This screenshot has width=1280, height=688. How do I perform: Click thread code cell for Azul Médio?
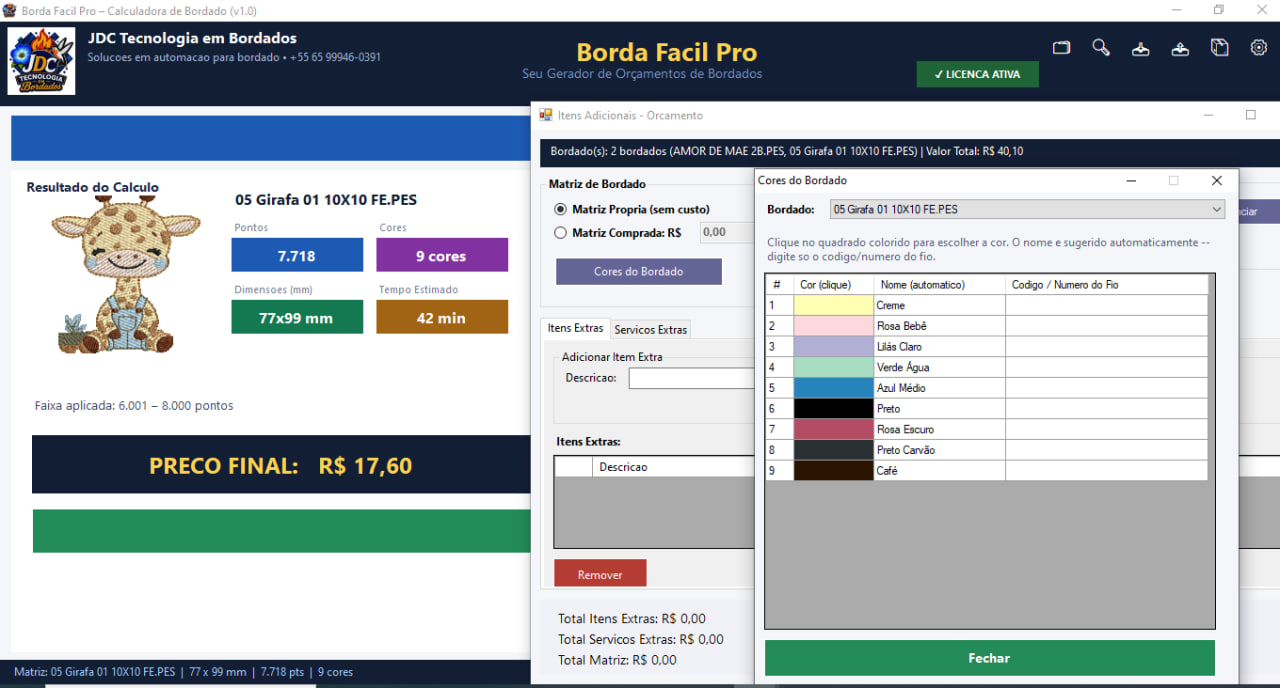pyautogui.click(x=1107, y=388)
